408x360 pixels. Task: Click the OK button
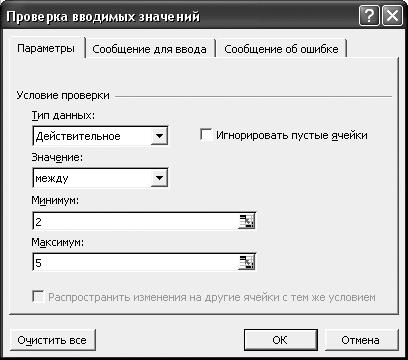point(280,340)
